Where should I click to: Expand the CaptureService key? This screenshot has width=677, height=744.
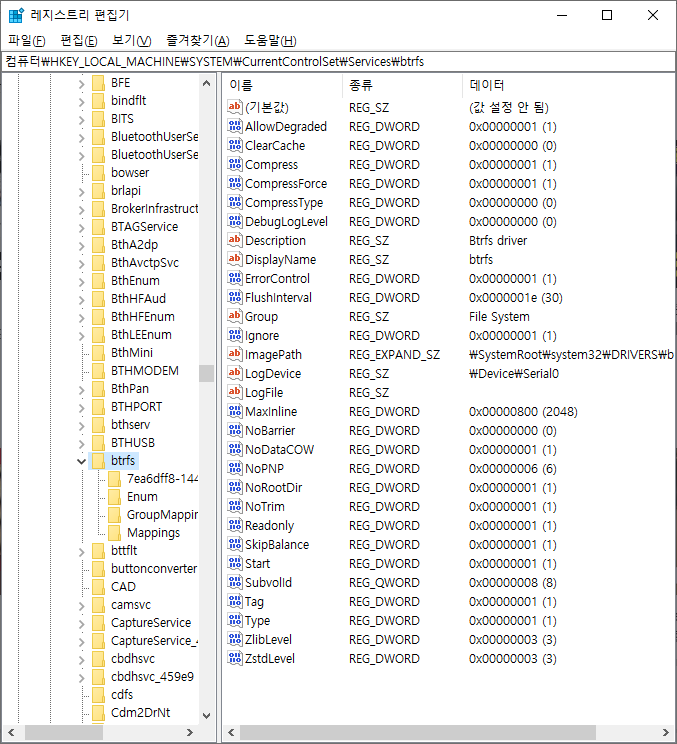[x=81, y=623]
